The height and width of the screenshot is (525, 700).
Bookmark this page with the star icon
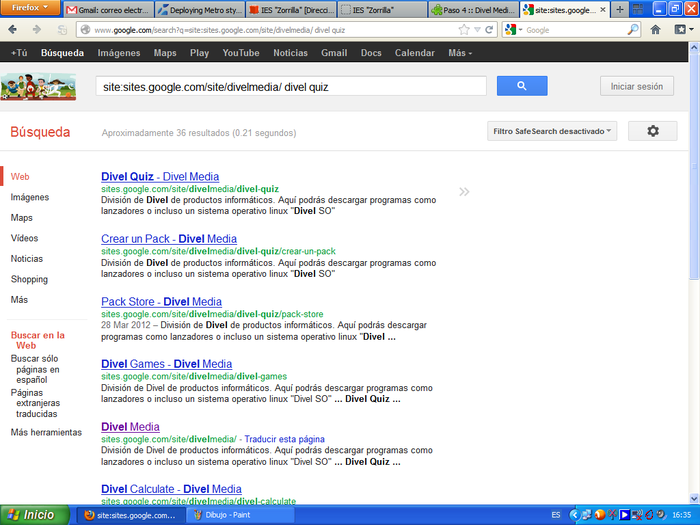[464, 30]
